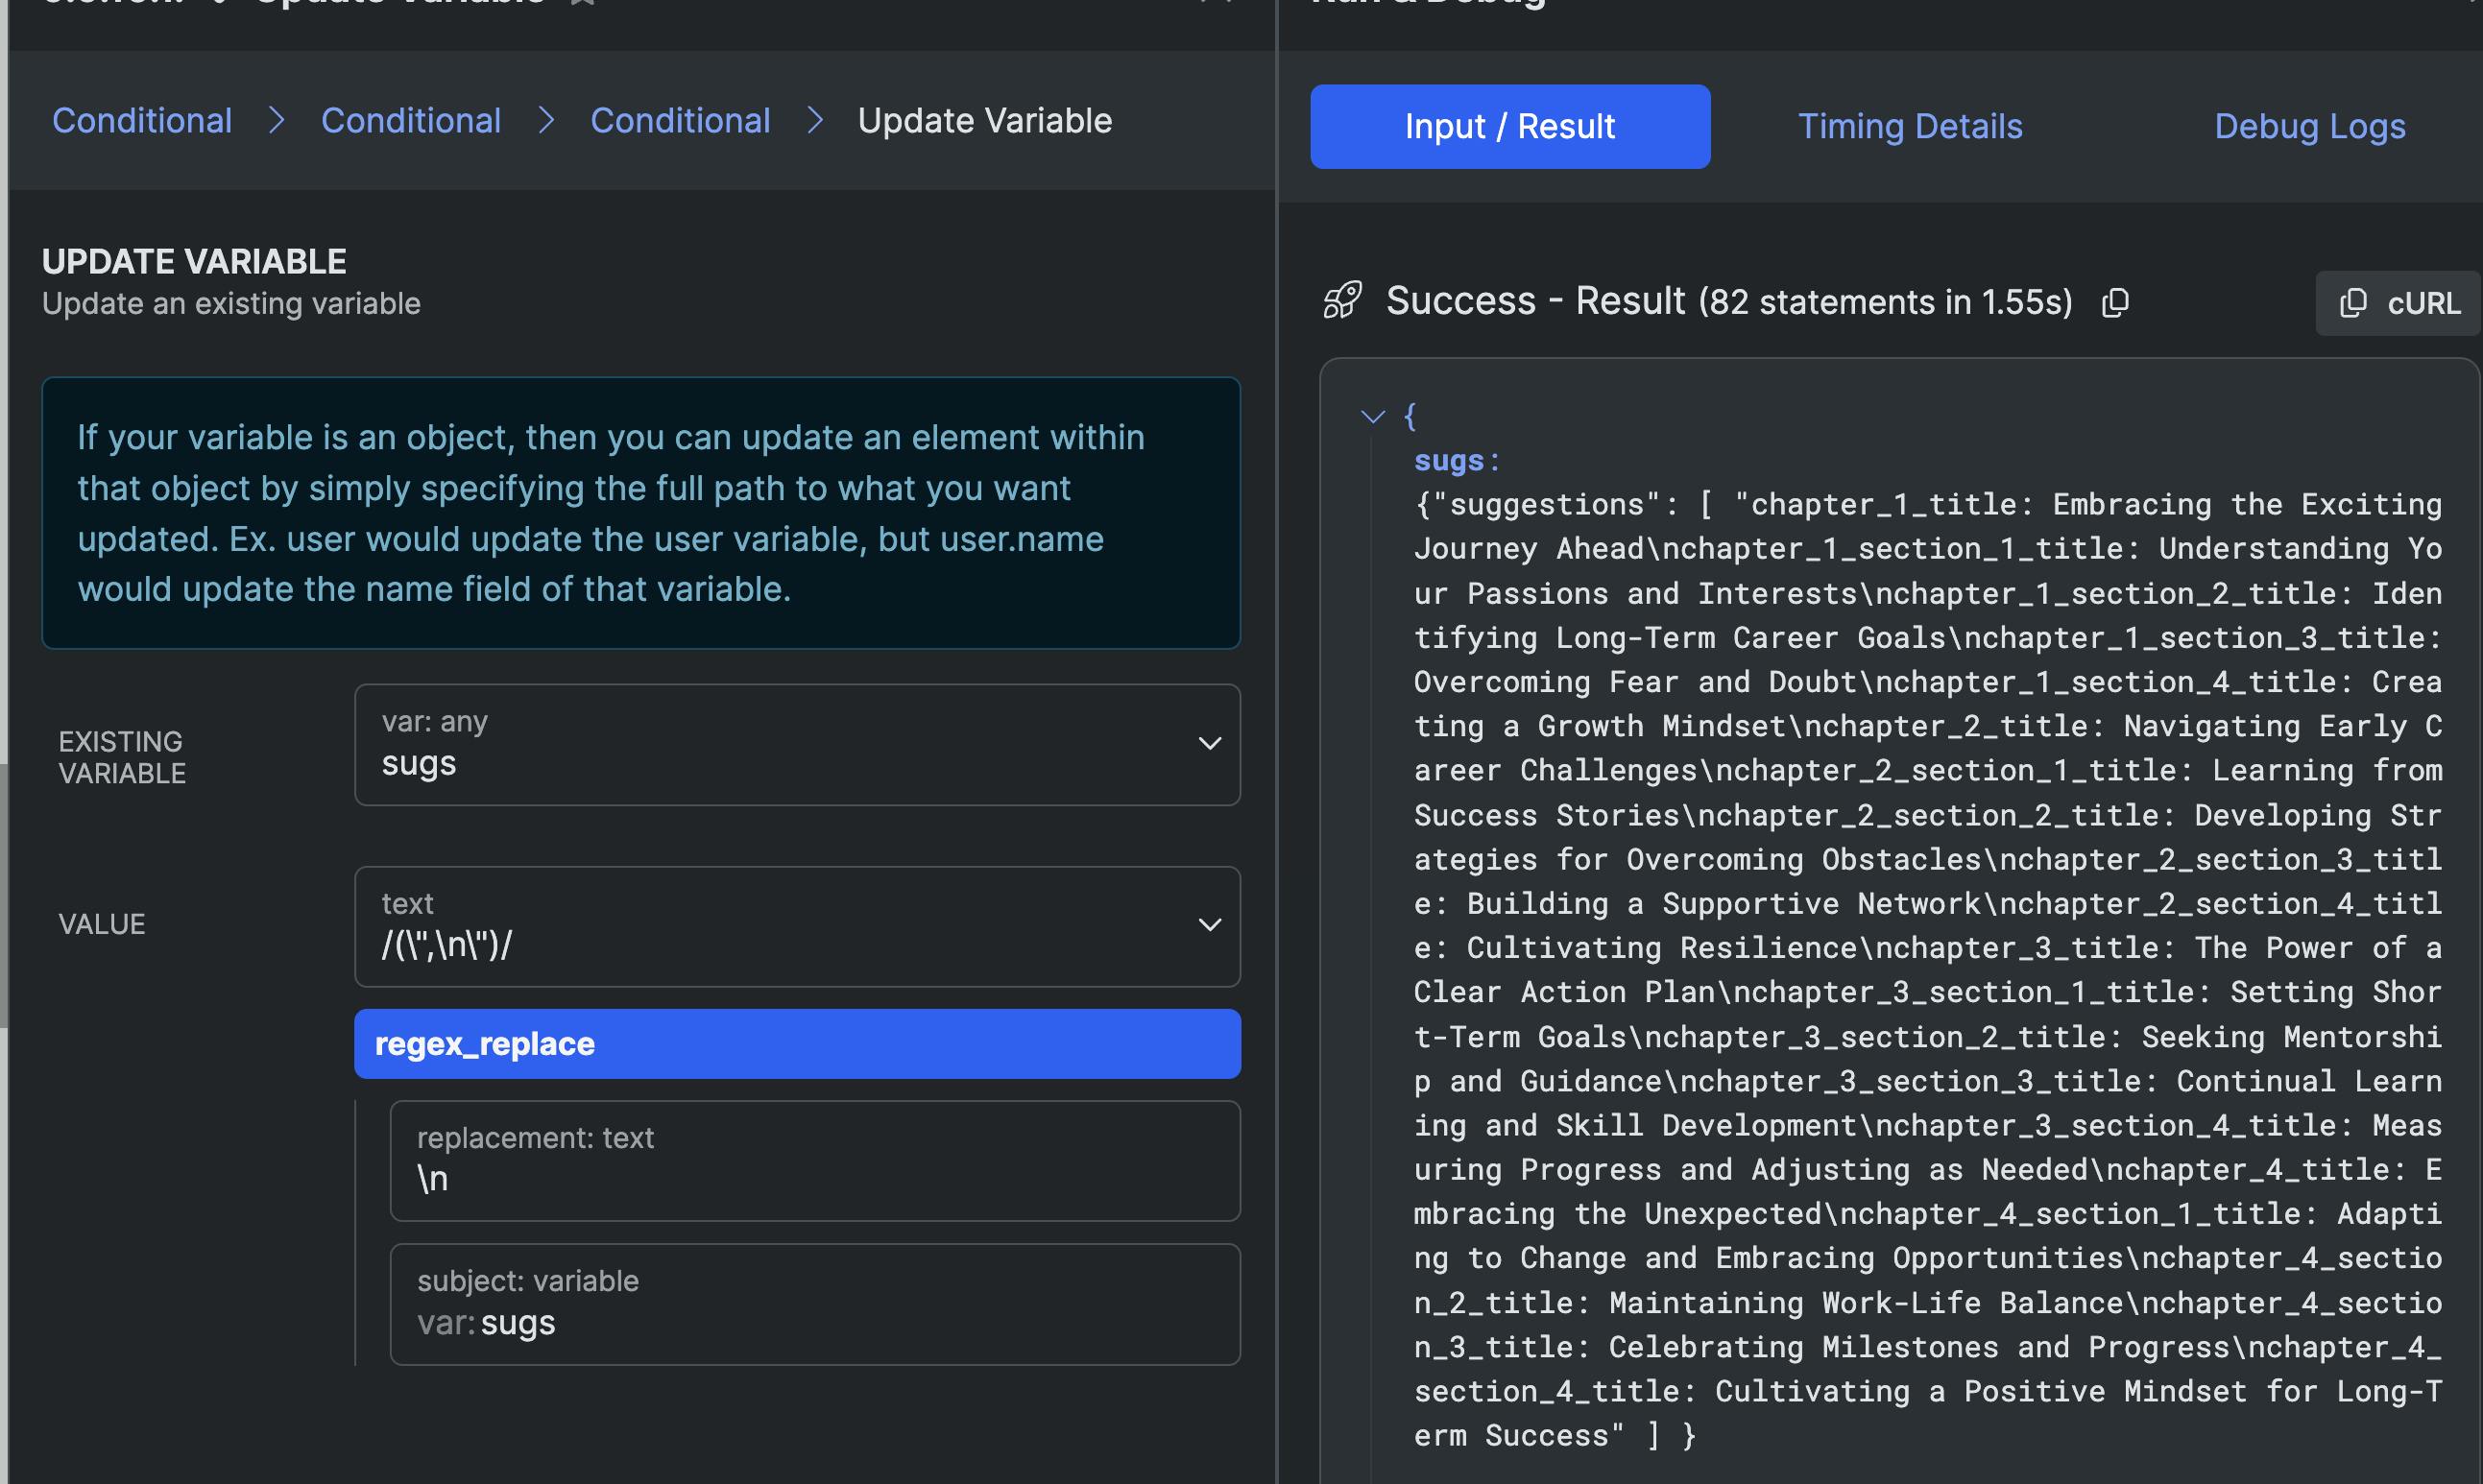Navigate to the second Conditional breadcrumb
The height and width of the screenshot is (1484, 2483).
tap(410, 121)
